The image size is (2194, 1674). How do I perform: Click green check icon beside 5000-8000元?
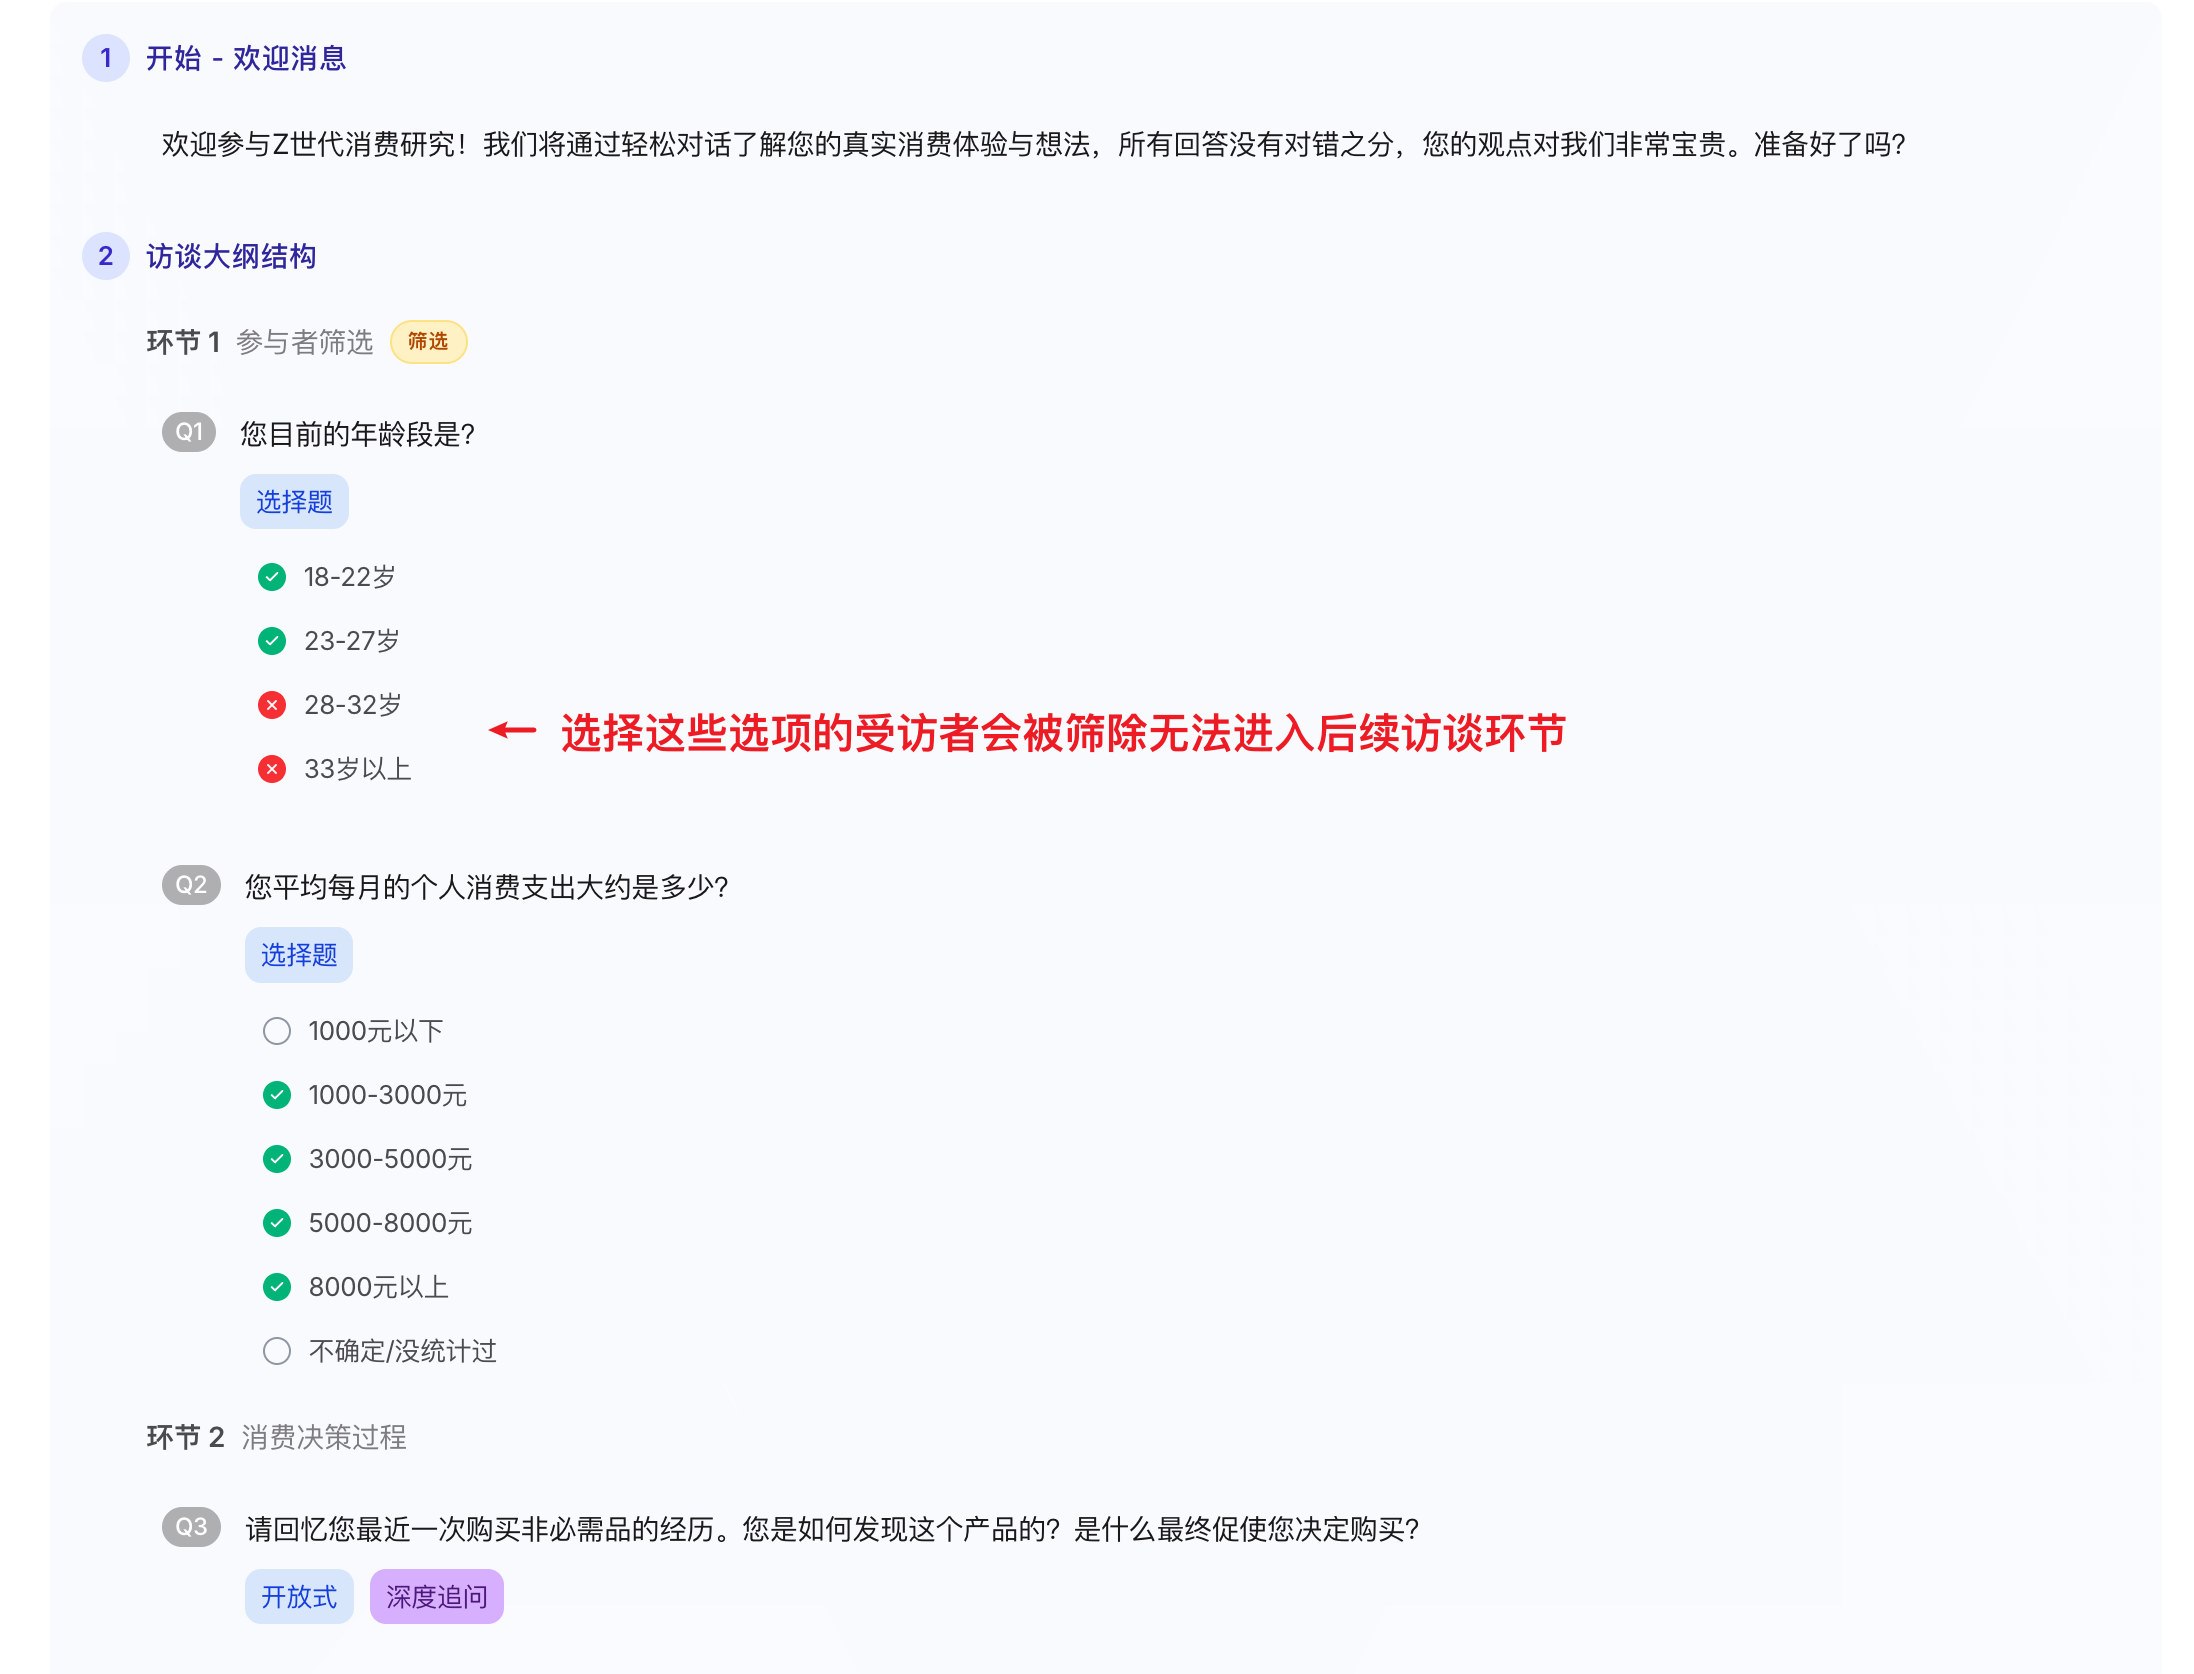click(276, 1223)
